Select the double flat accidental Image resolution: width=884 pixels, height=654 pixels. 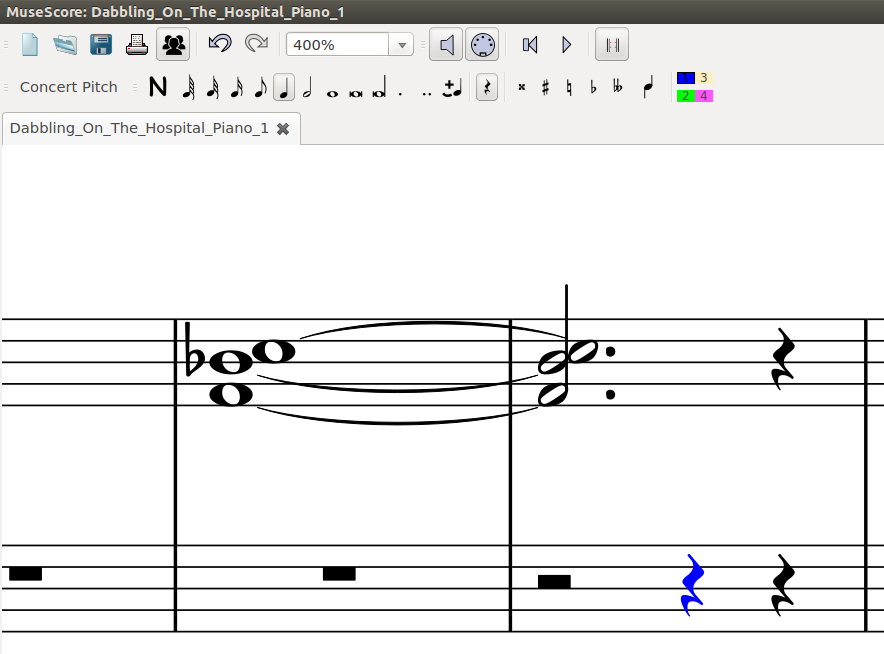coord(618,88)
